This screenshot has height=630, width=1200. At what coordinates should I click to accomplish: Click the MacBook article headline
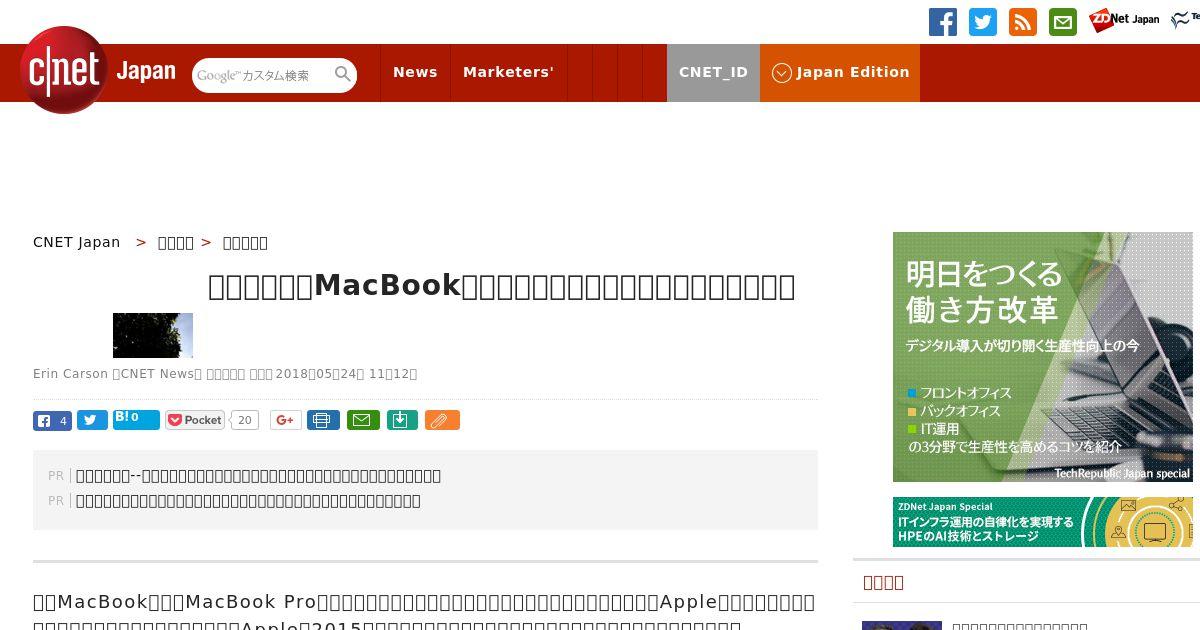[501, 286]
